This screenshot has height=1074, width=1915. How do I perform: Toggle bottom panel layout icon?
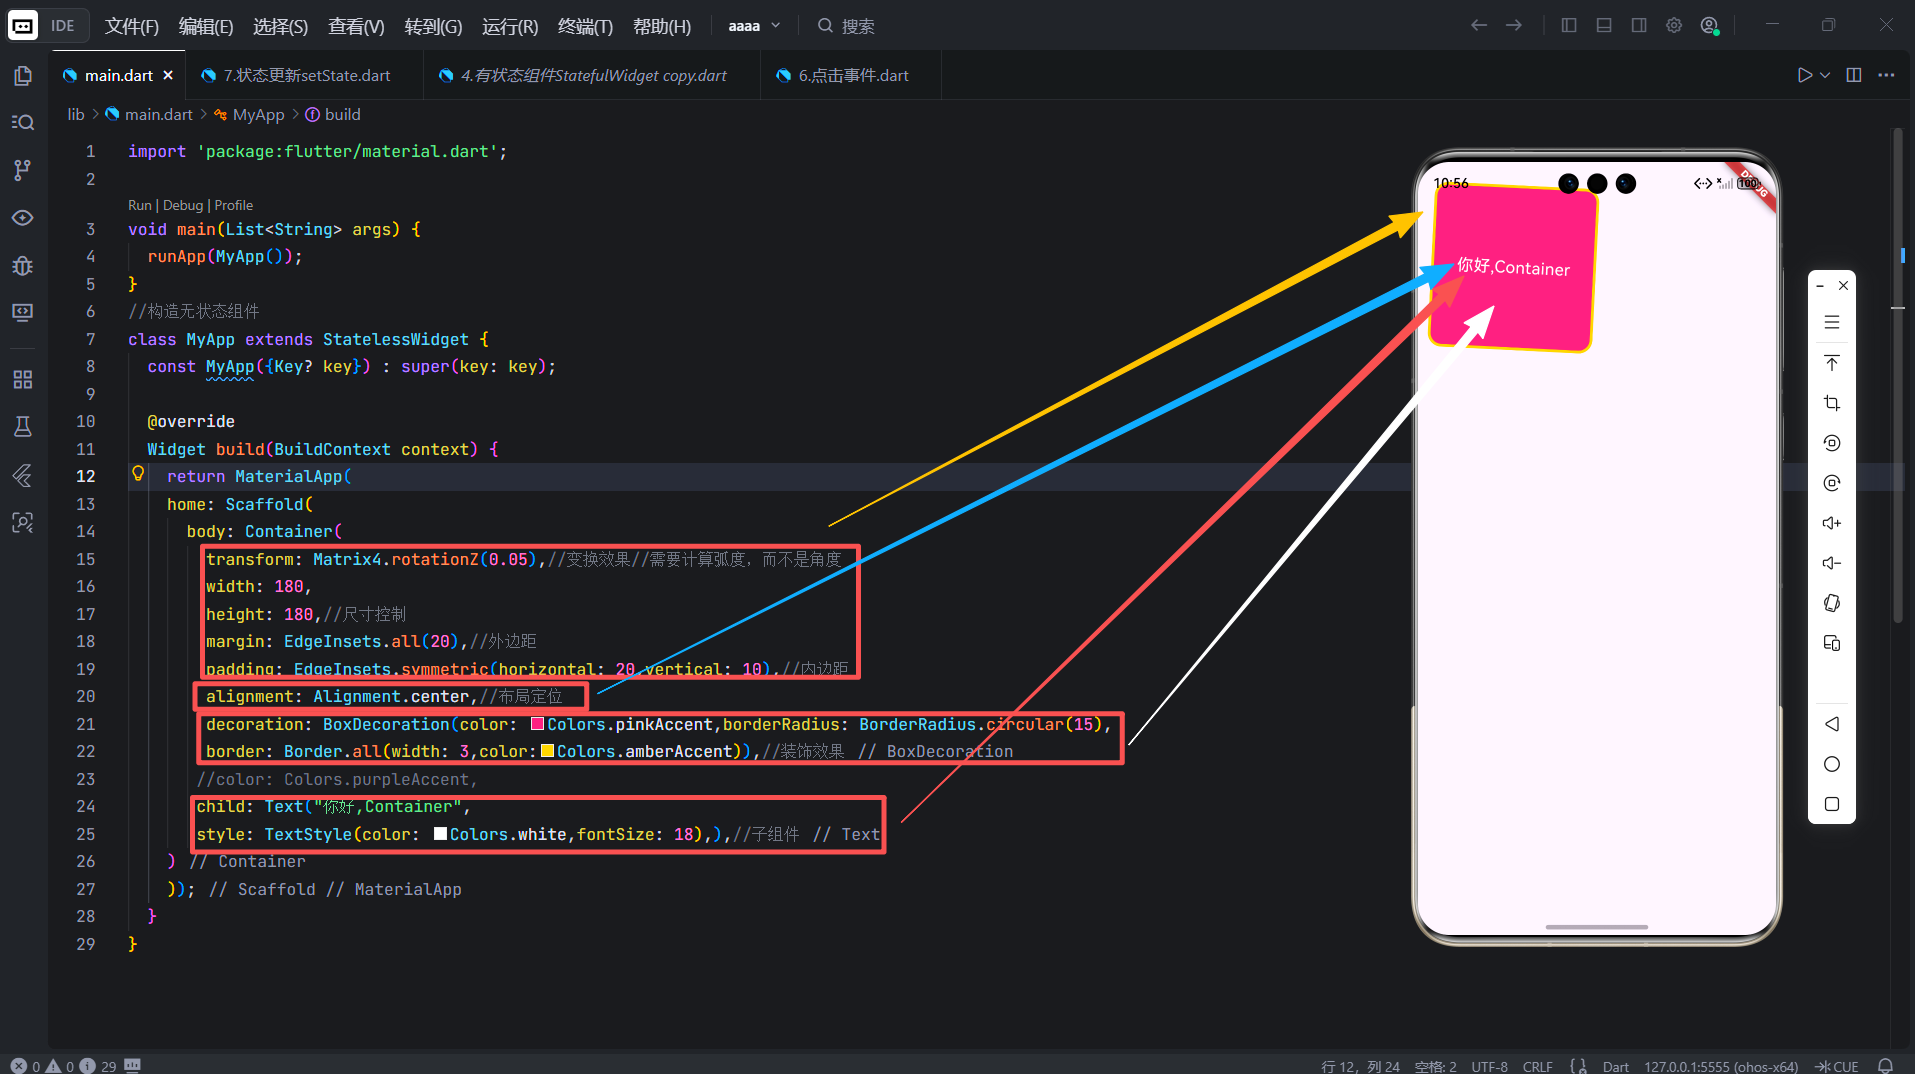[1604, 25]
